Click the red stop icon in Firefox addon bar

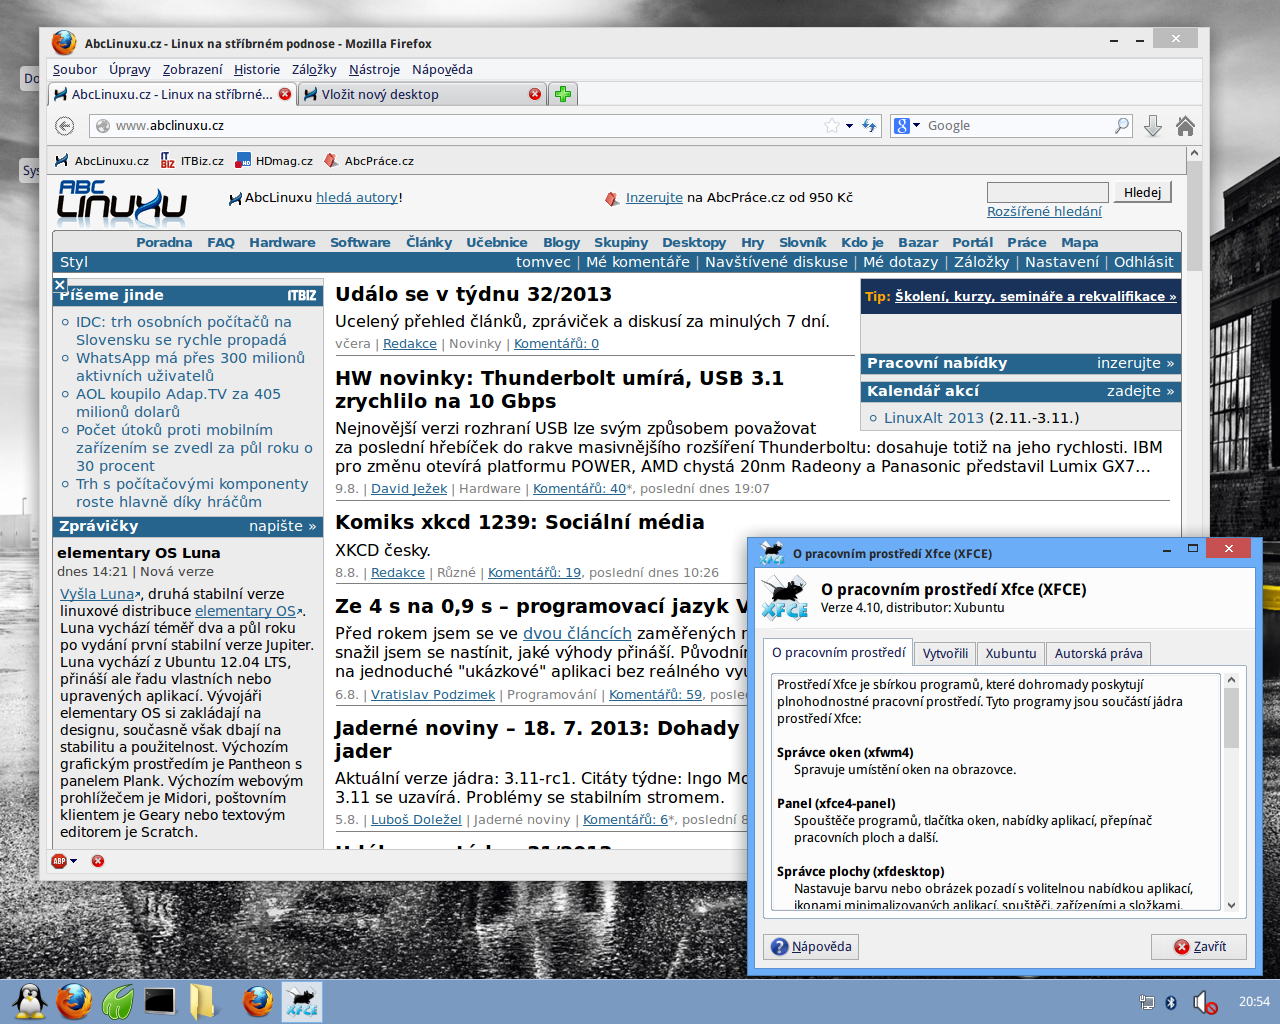[98, 861]
